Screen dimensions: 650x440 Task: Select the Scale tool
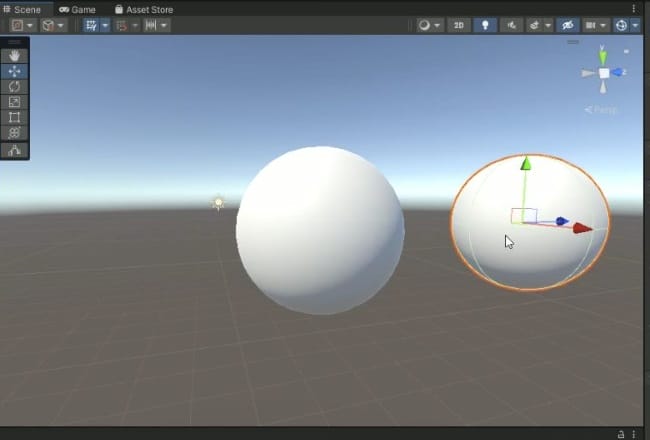click(x=15, y=102)
